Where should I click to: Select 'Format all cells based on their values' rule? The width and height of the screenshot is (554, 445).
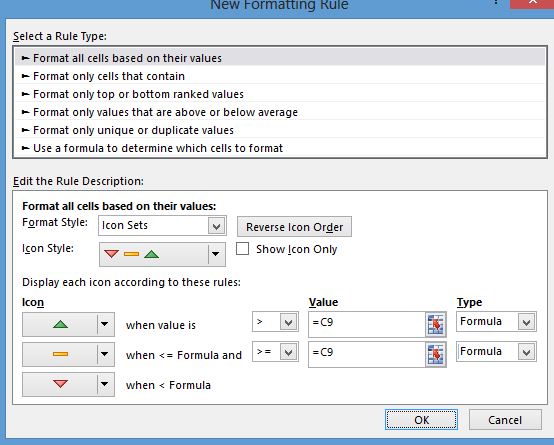(280, 58)
